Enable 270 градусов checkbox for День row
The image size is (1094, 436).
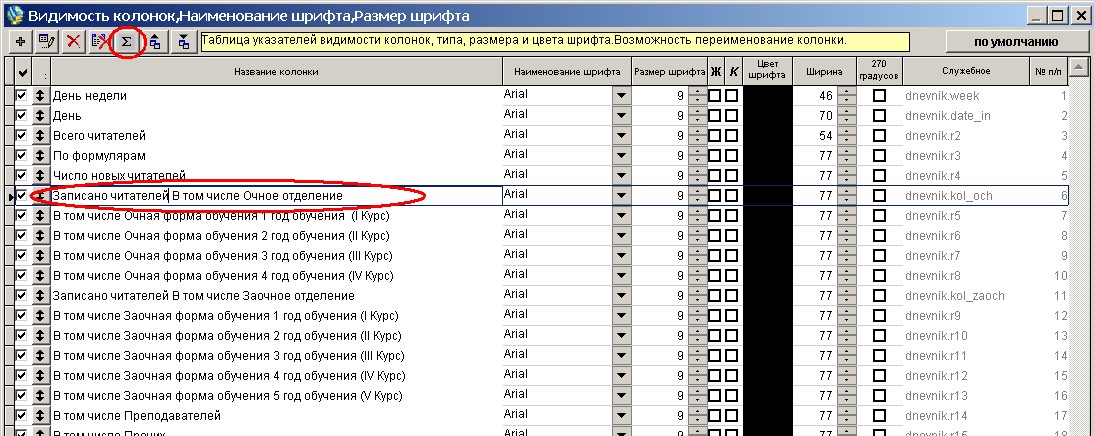[879, 116]
